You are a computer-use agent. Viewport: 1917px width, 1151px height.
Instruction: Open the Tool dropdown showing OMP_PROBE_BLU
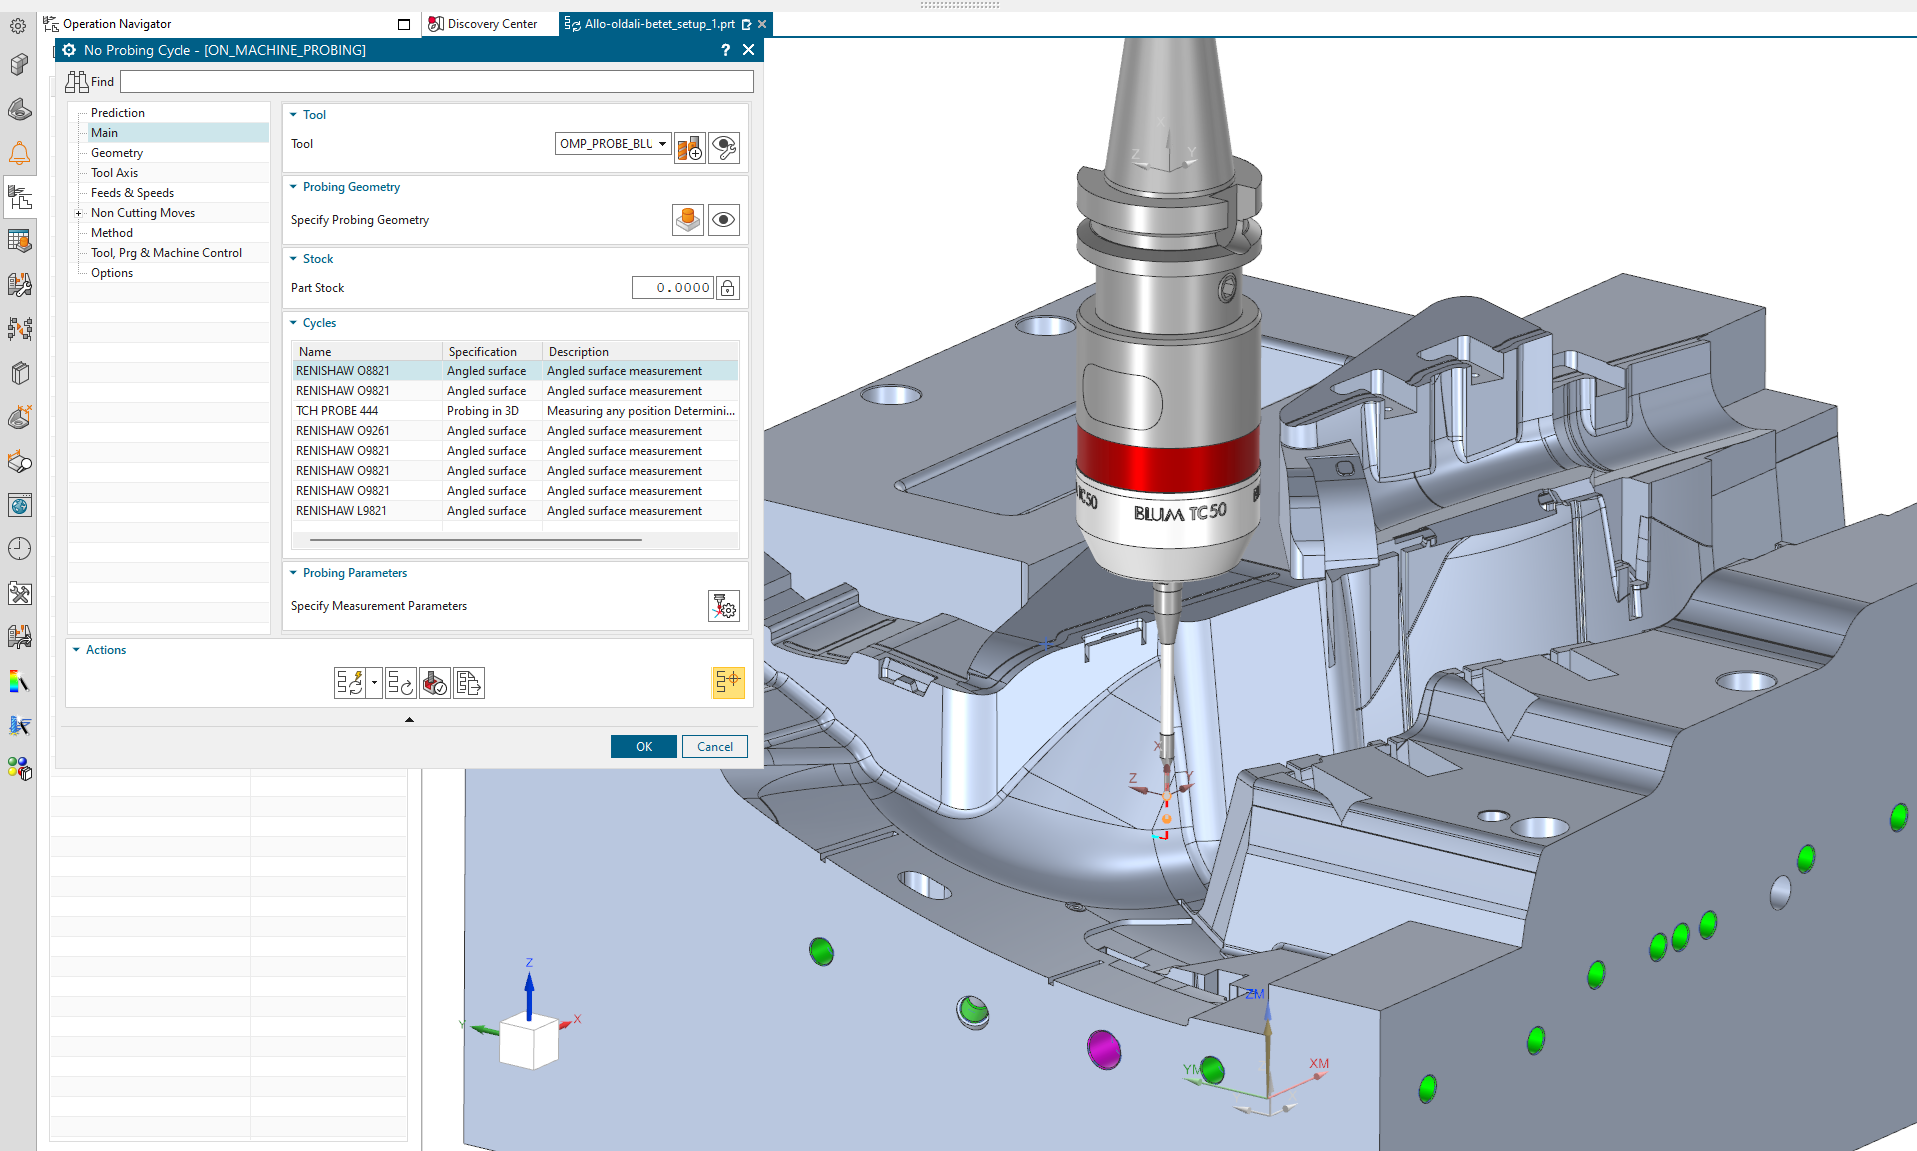point(662,143)
